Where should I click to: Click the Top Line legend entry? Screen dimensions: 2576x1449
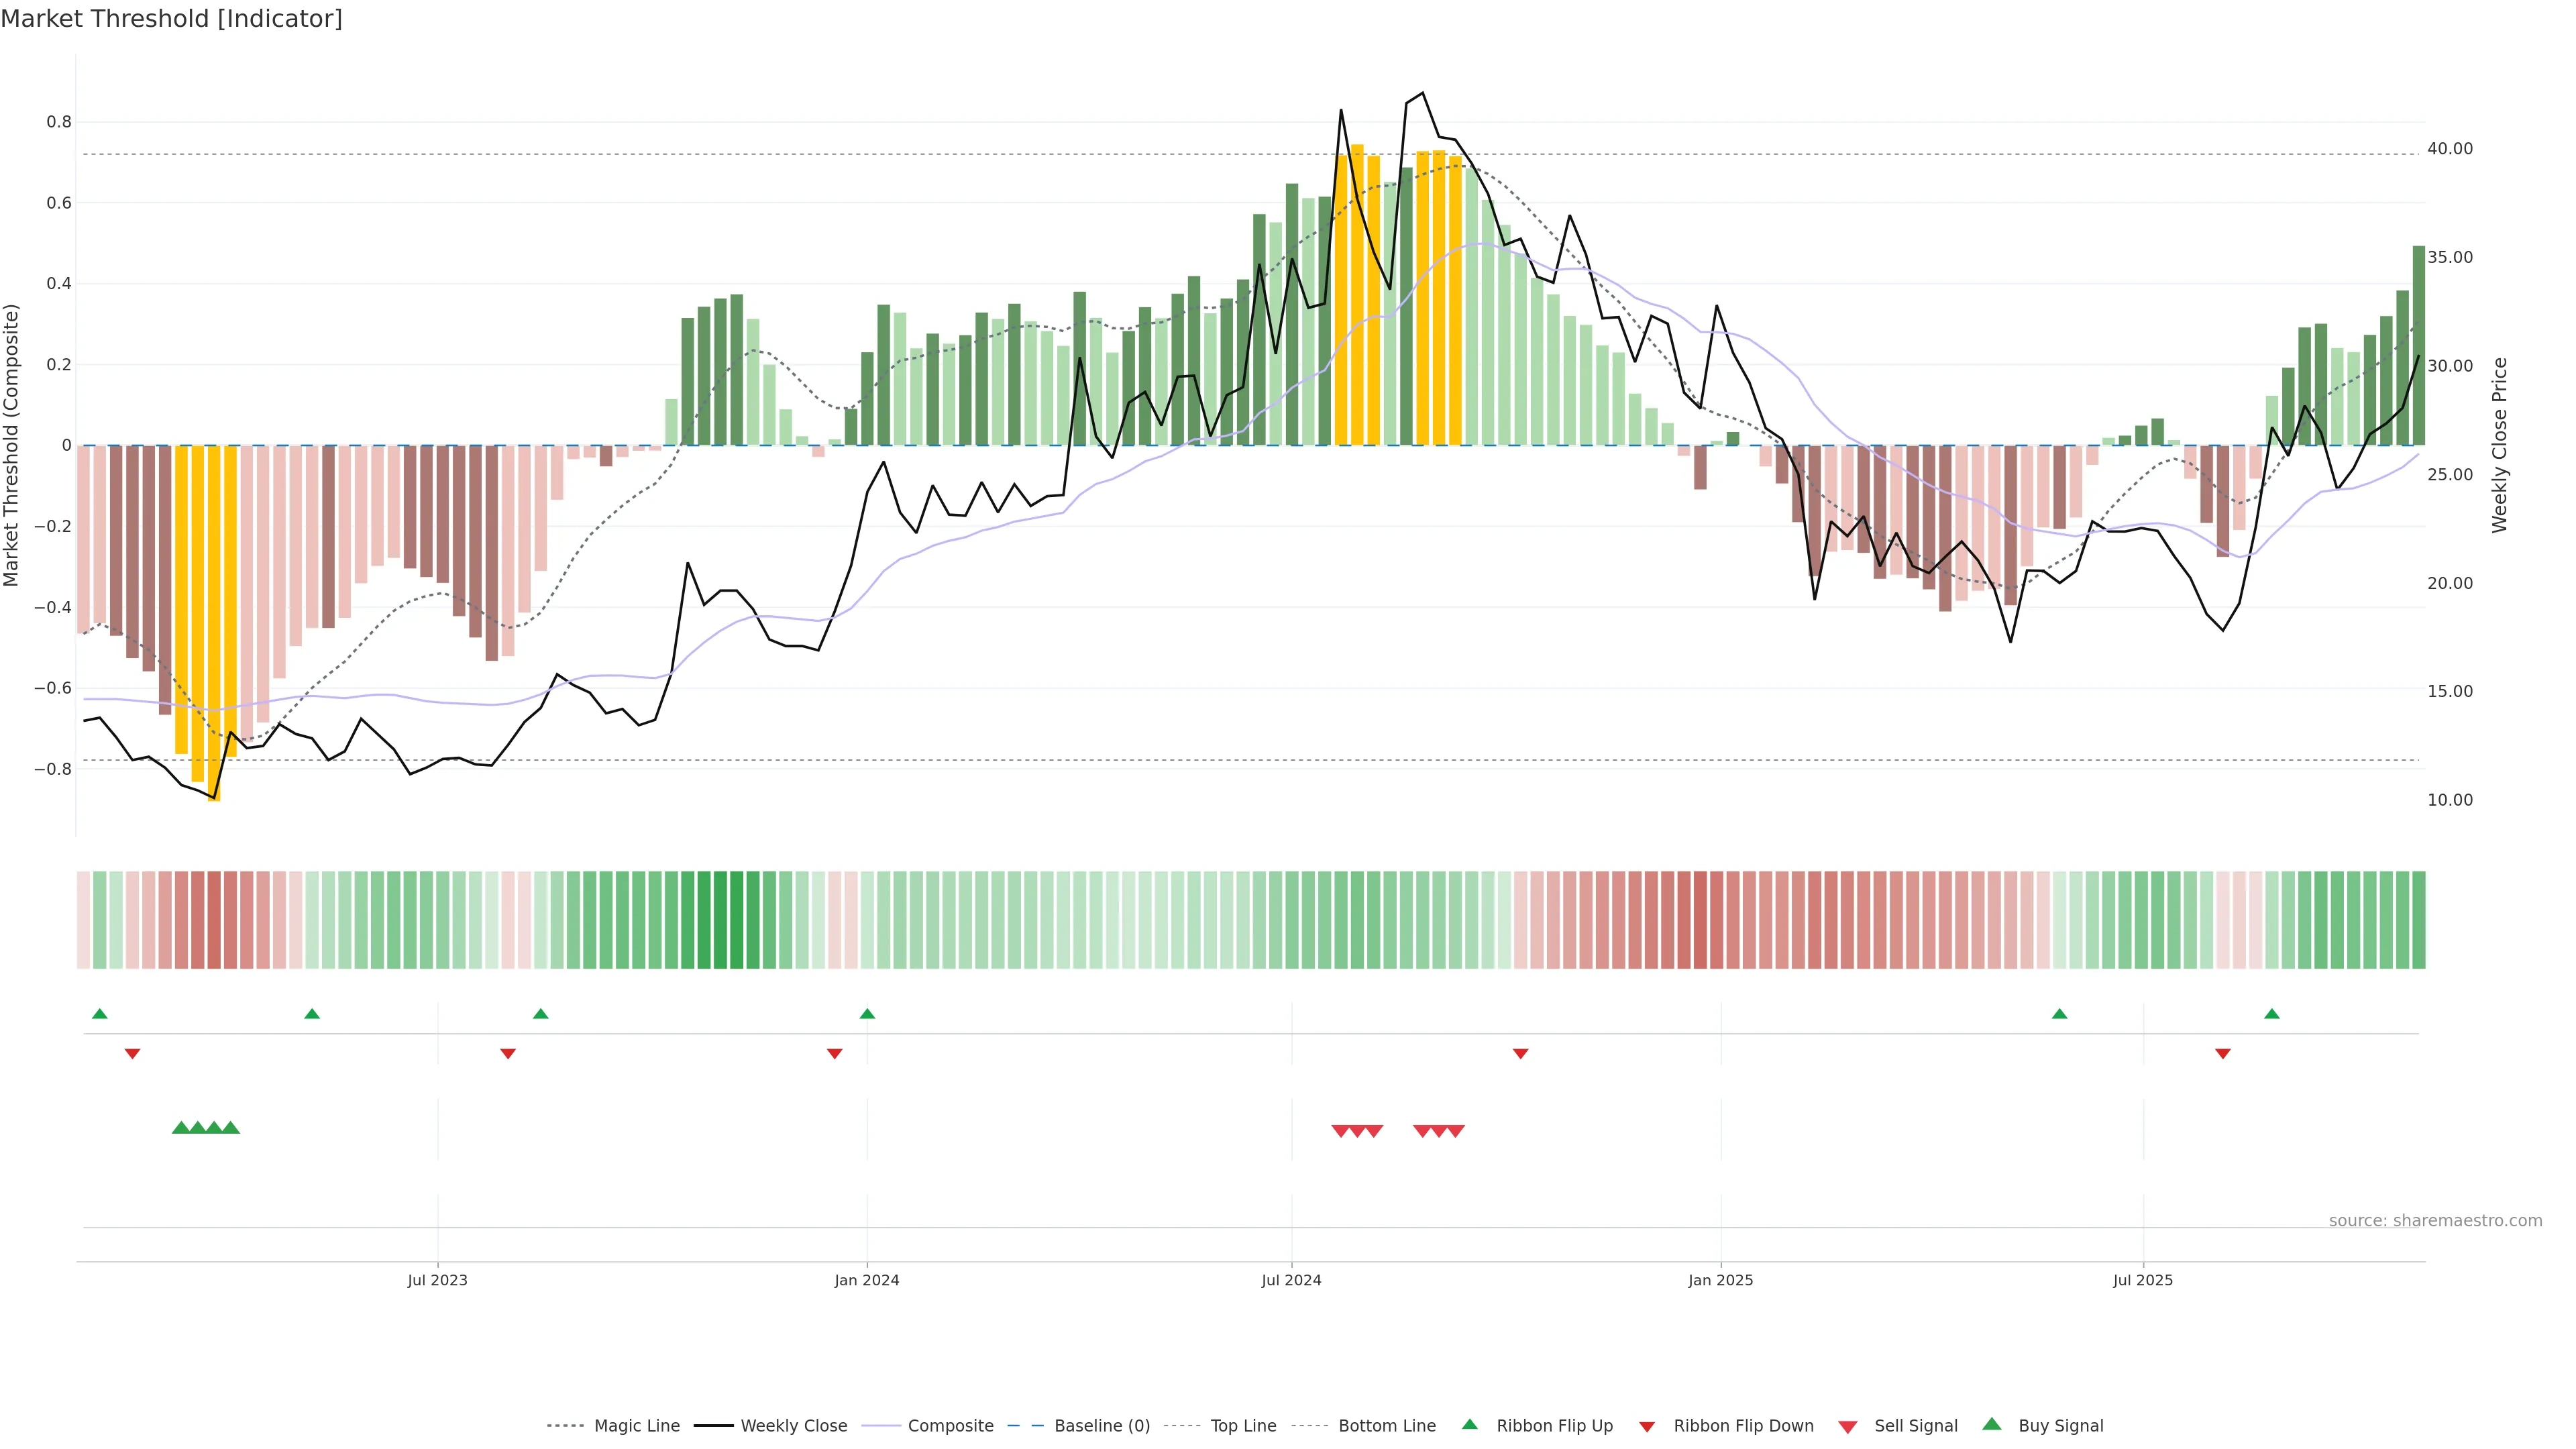[1243, 1425]
